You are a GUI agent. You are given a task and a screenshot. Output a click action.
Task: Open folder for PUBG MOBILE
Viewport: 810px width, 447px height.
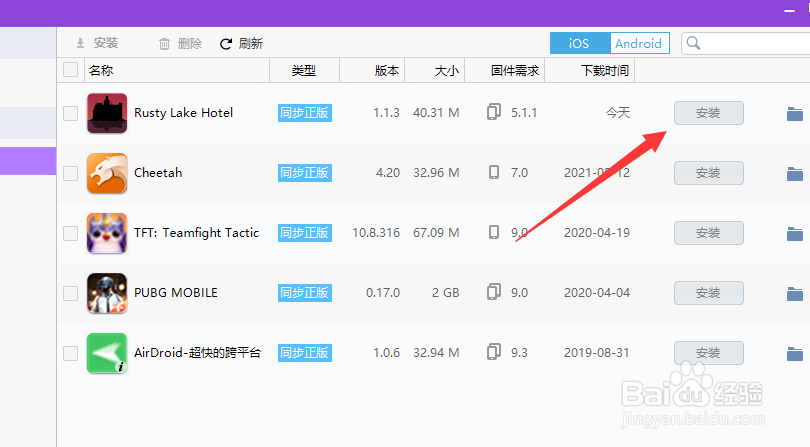pos(795,293)
